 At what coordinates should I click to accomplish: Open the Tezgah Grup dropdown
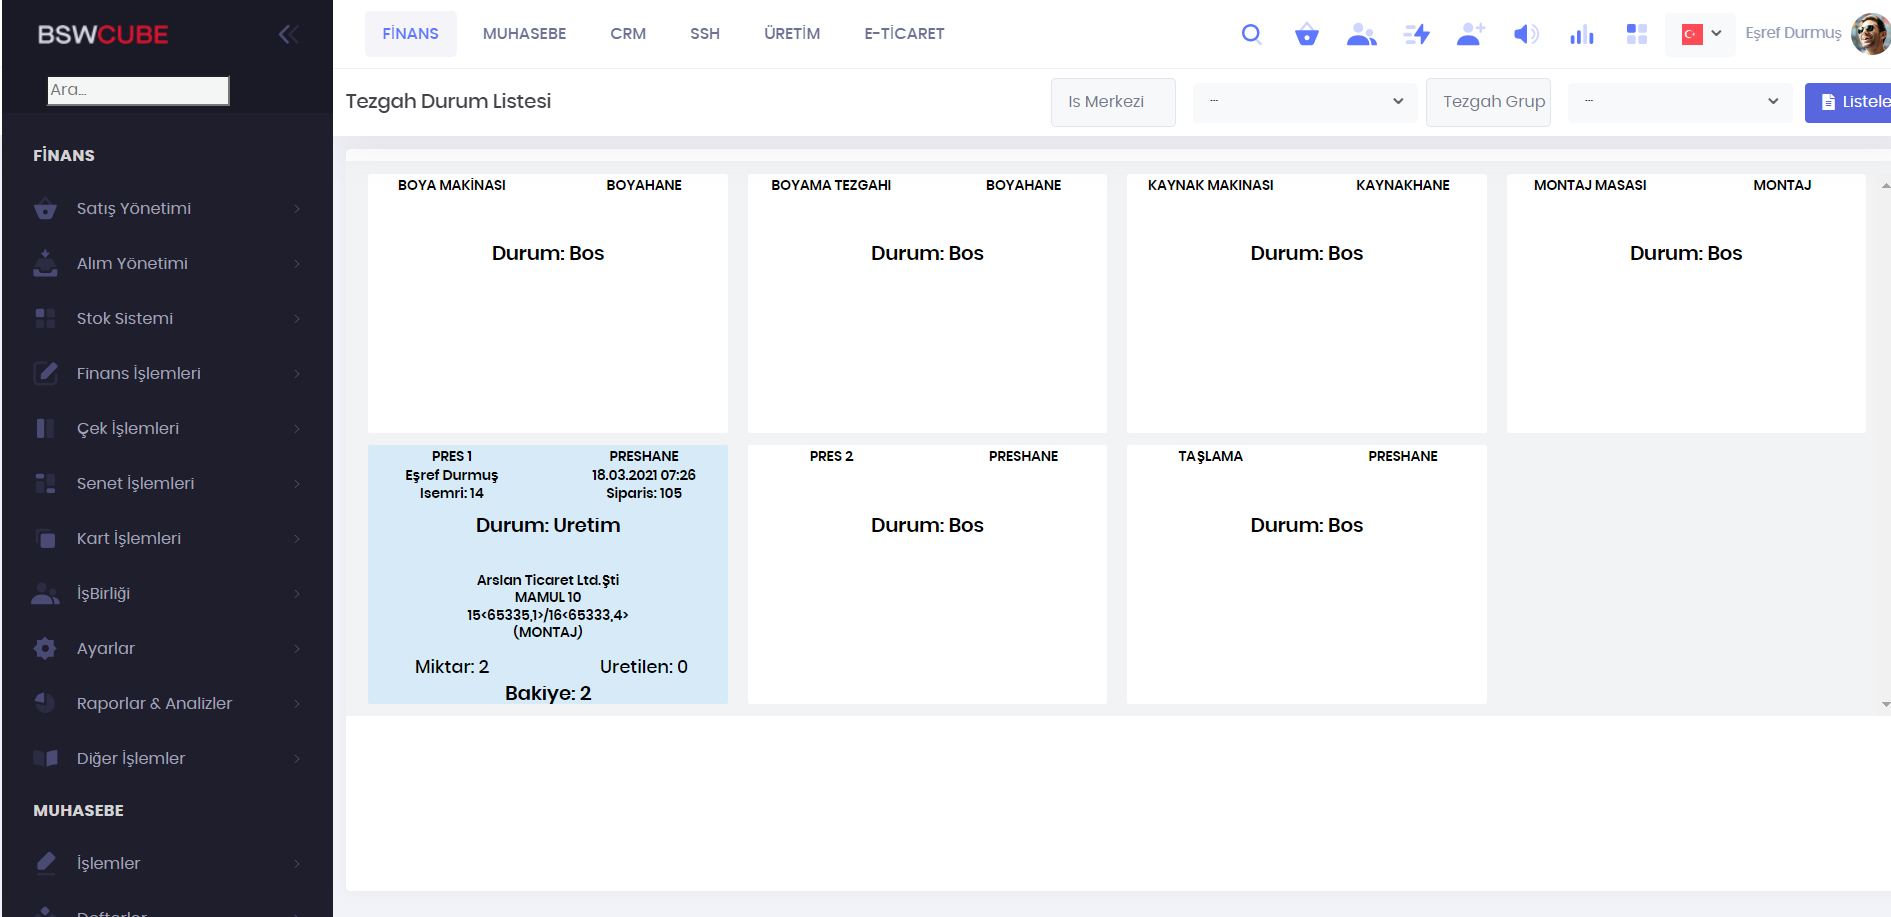coord(1679,102)
